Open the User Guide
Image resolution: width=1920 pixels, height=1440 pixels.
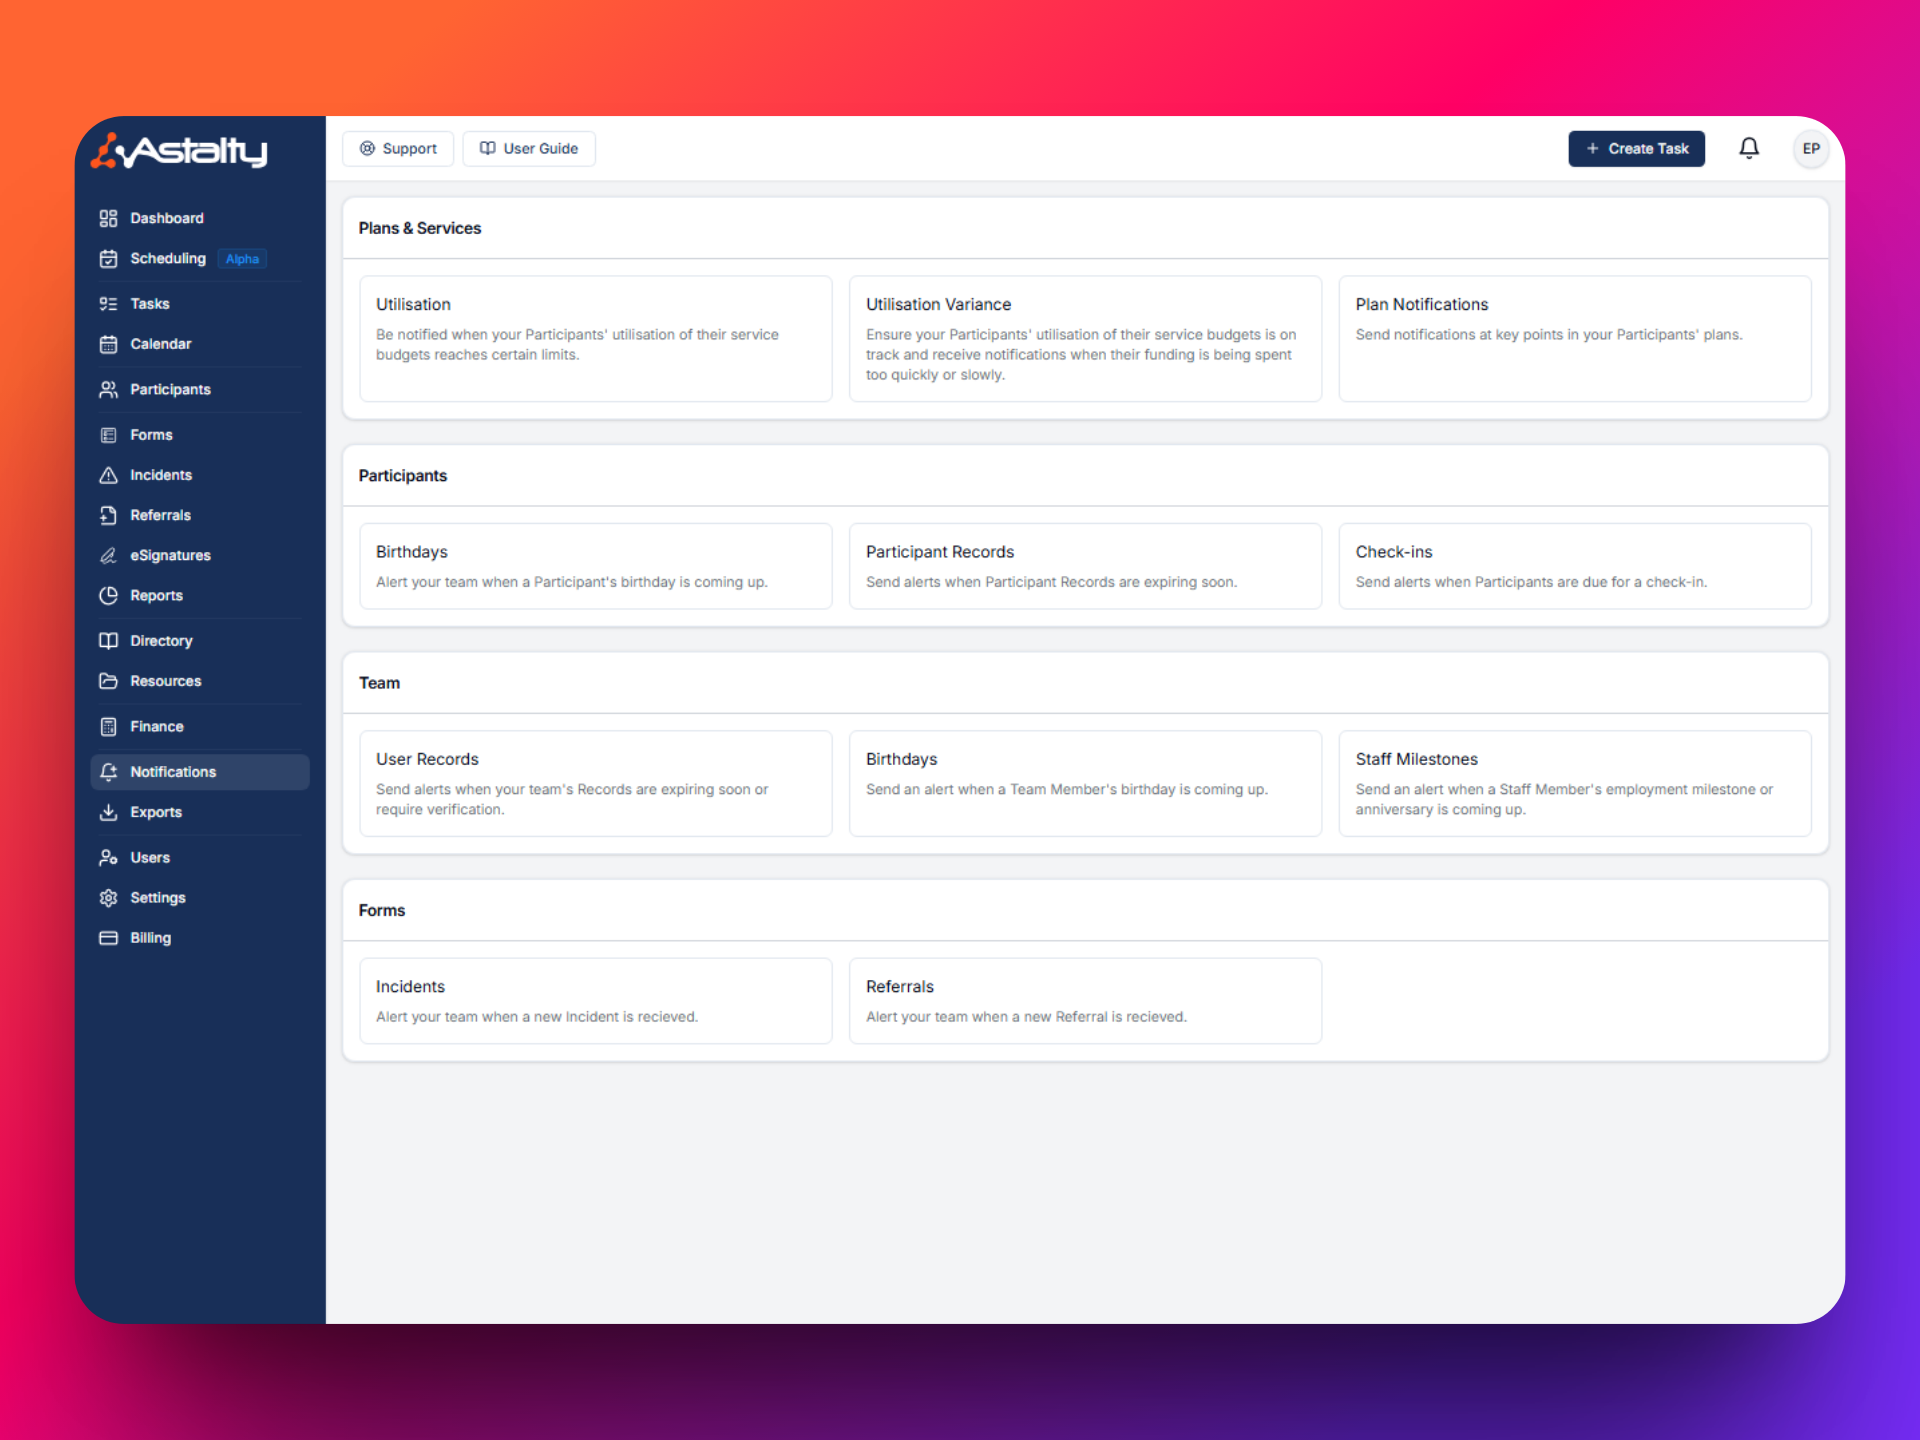(528, 148)
